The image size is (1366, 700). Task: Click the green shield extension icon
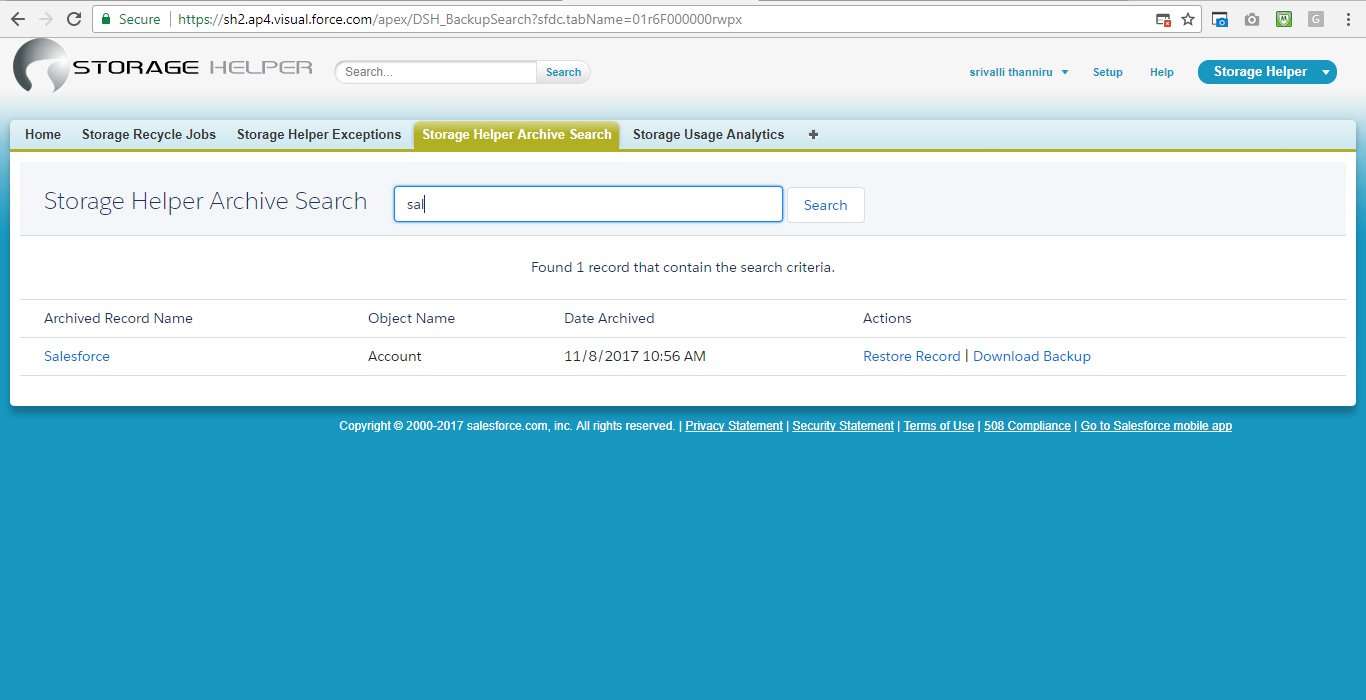1284,19
